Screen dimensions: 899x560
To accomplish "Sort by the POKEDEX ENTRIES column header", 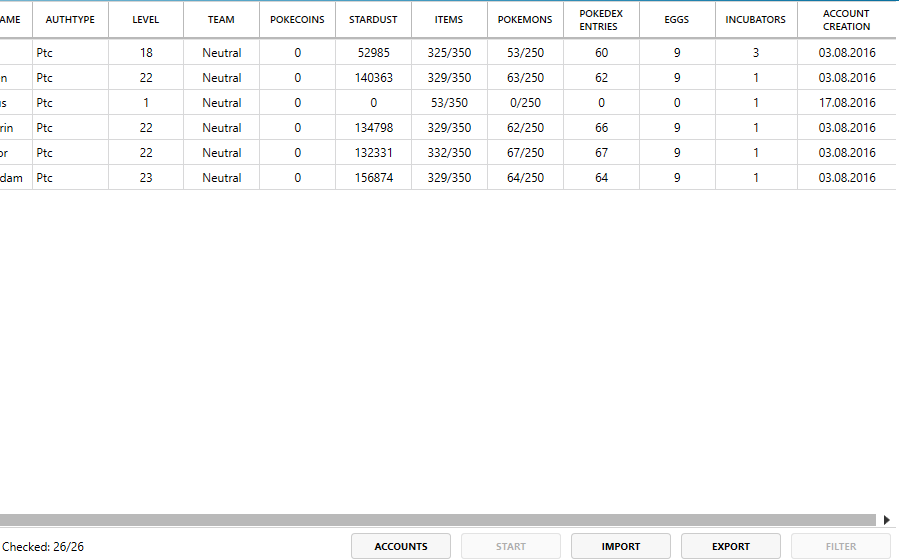I will 601,19.
